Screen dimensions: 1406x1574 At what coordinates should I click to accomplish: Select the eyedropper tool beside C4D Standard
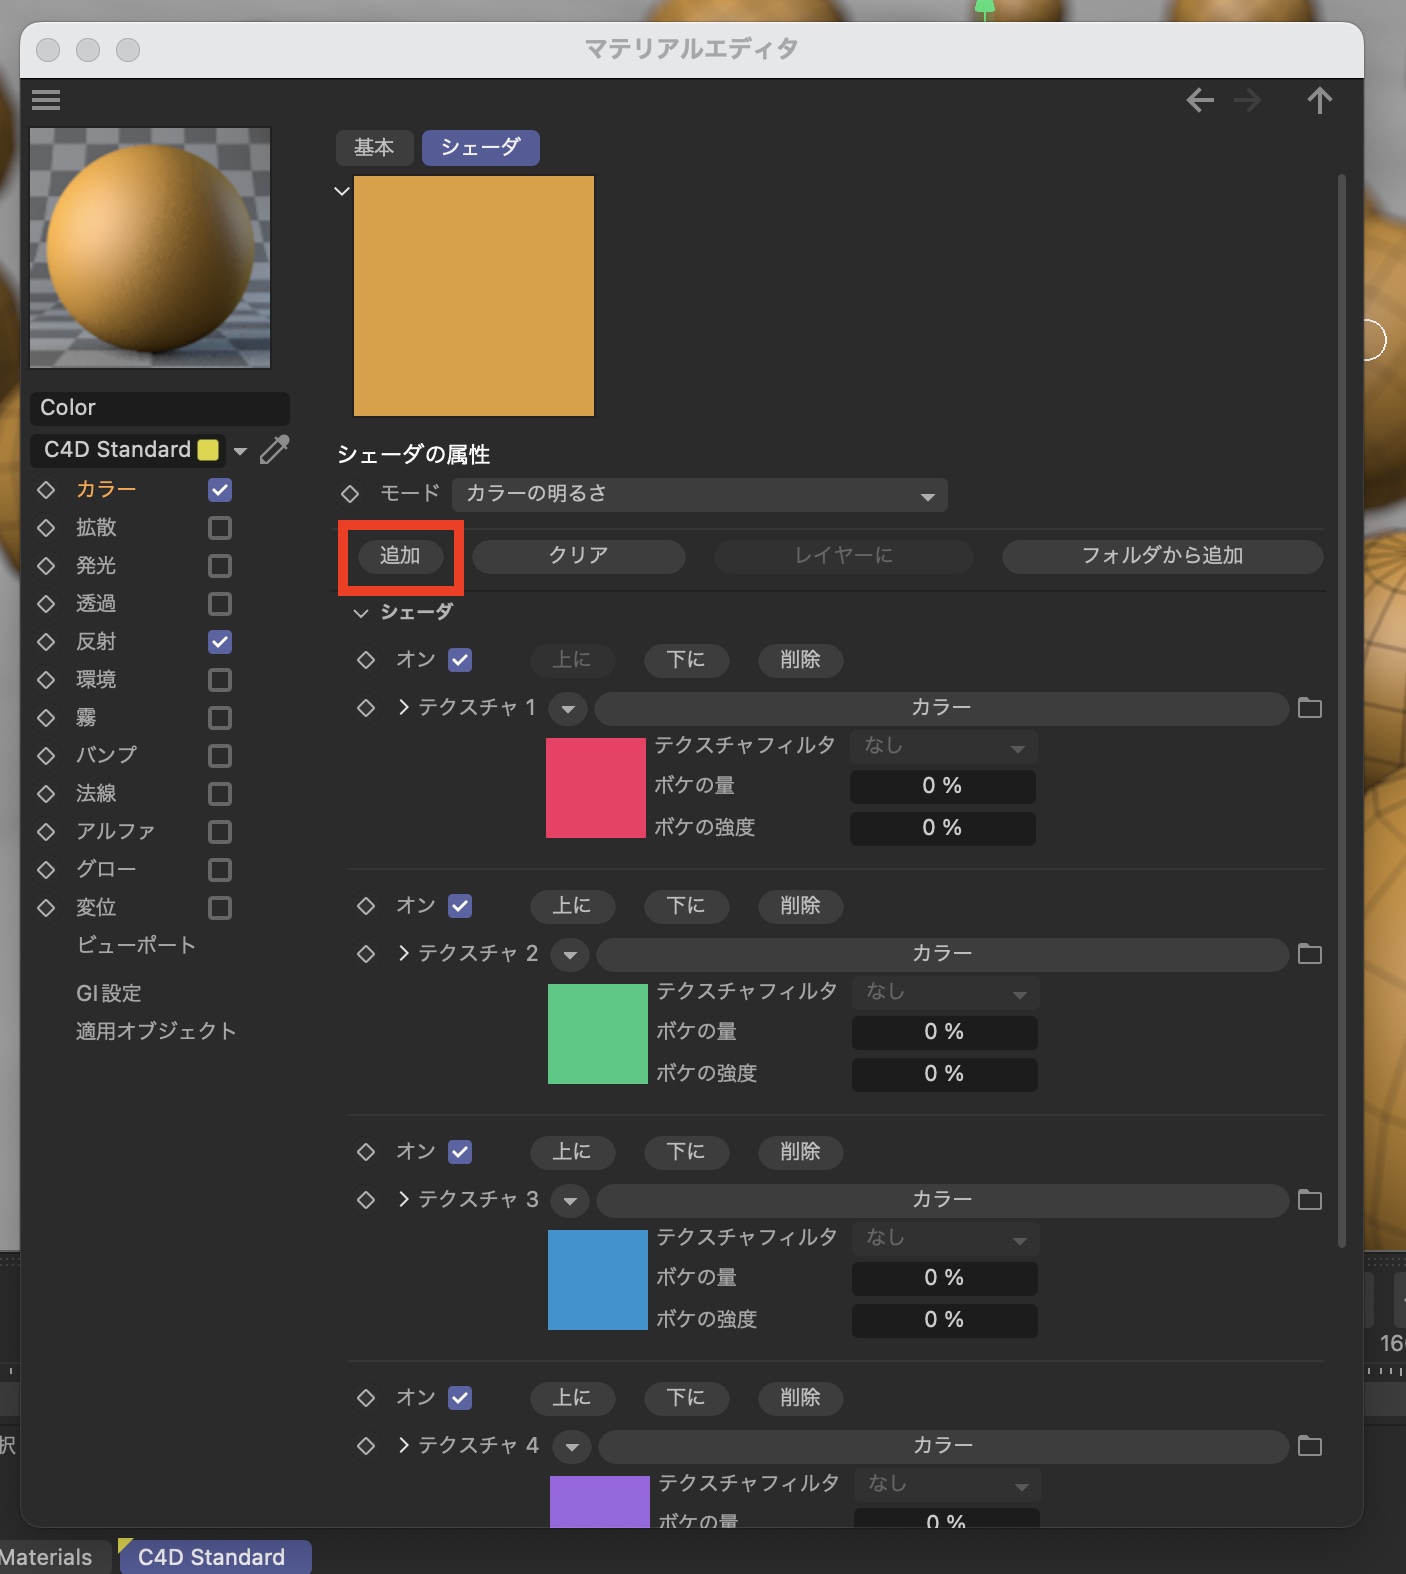point(274,450)
